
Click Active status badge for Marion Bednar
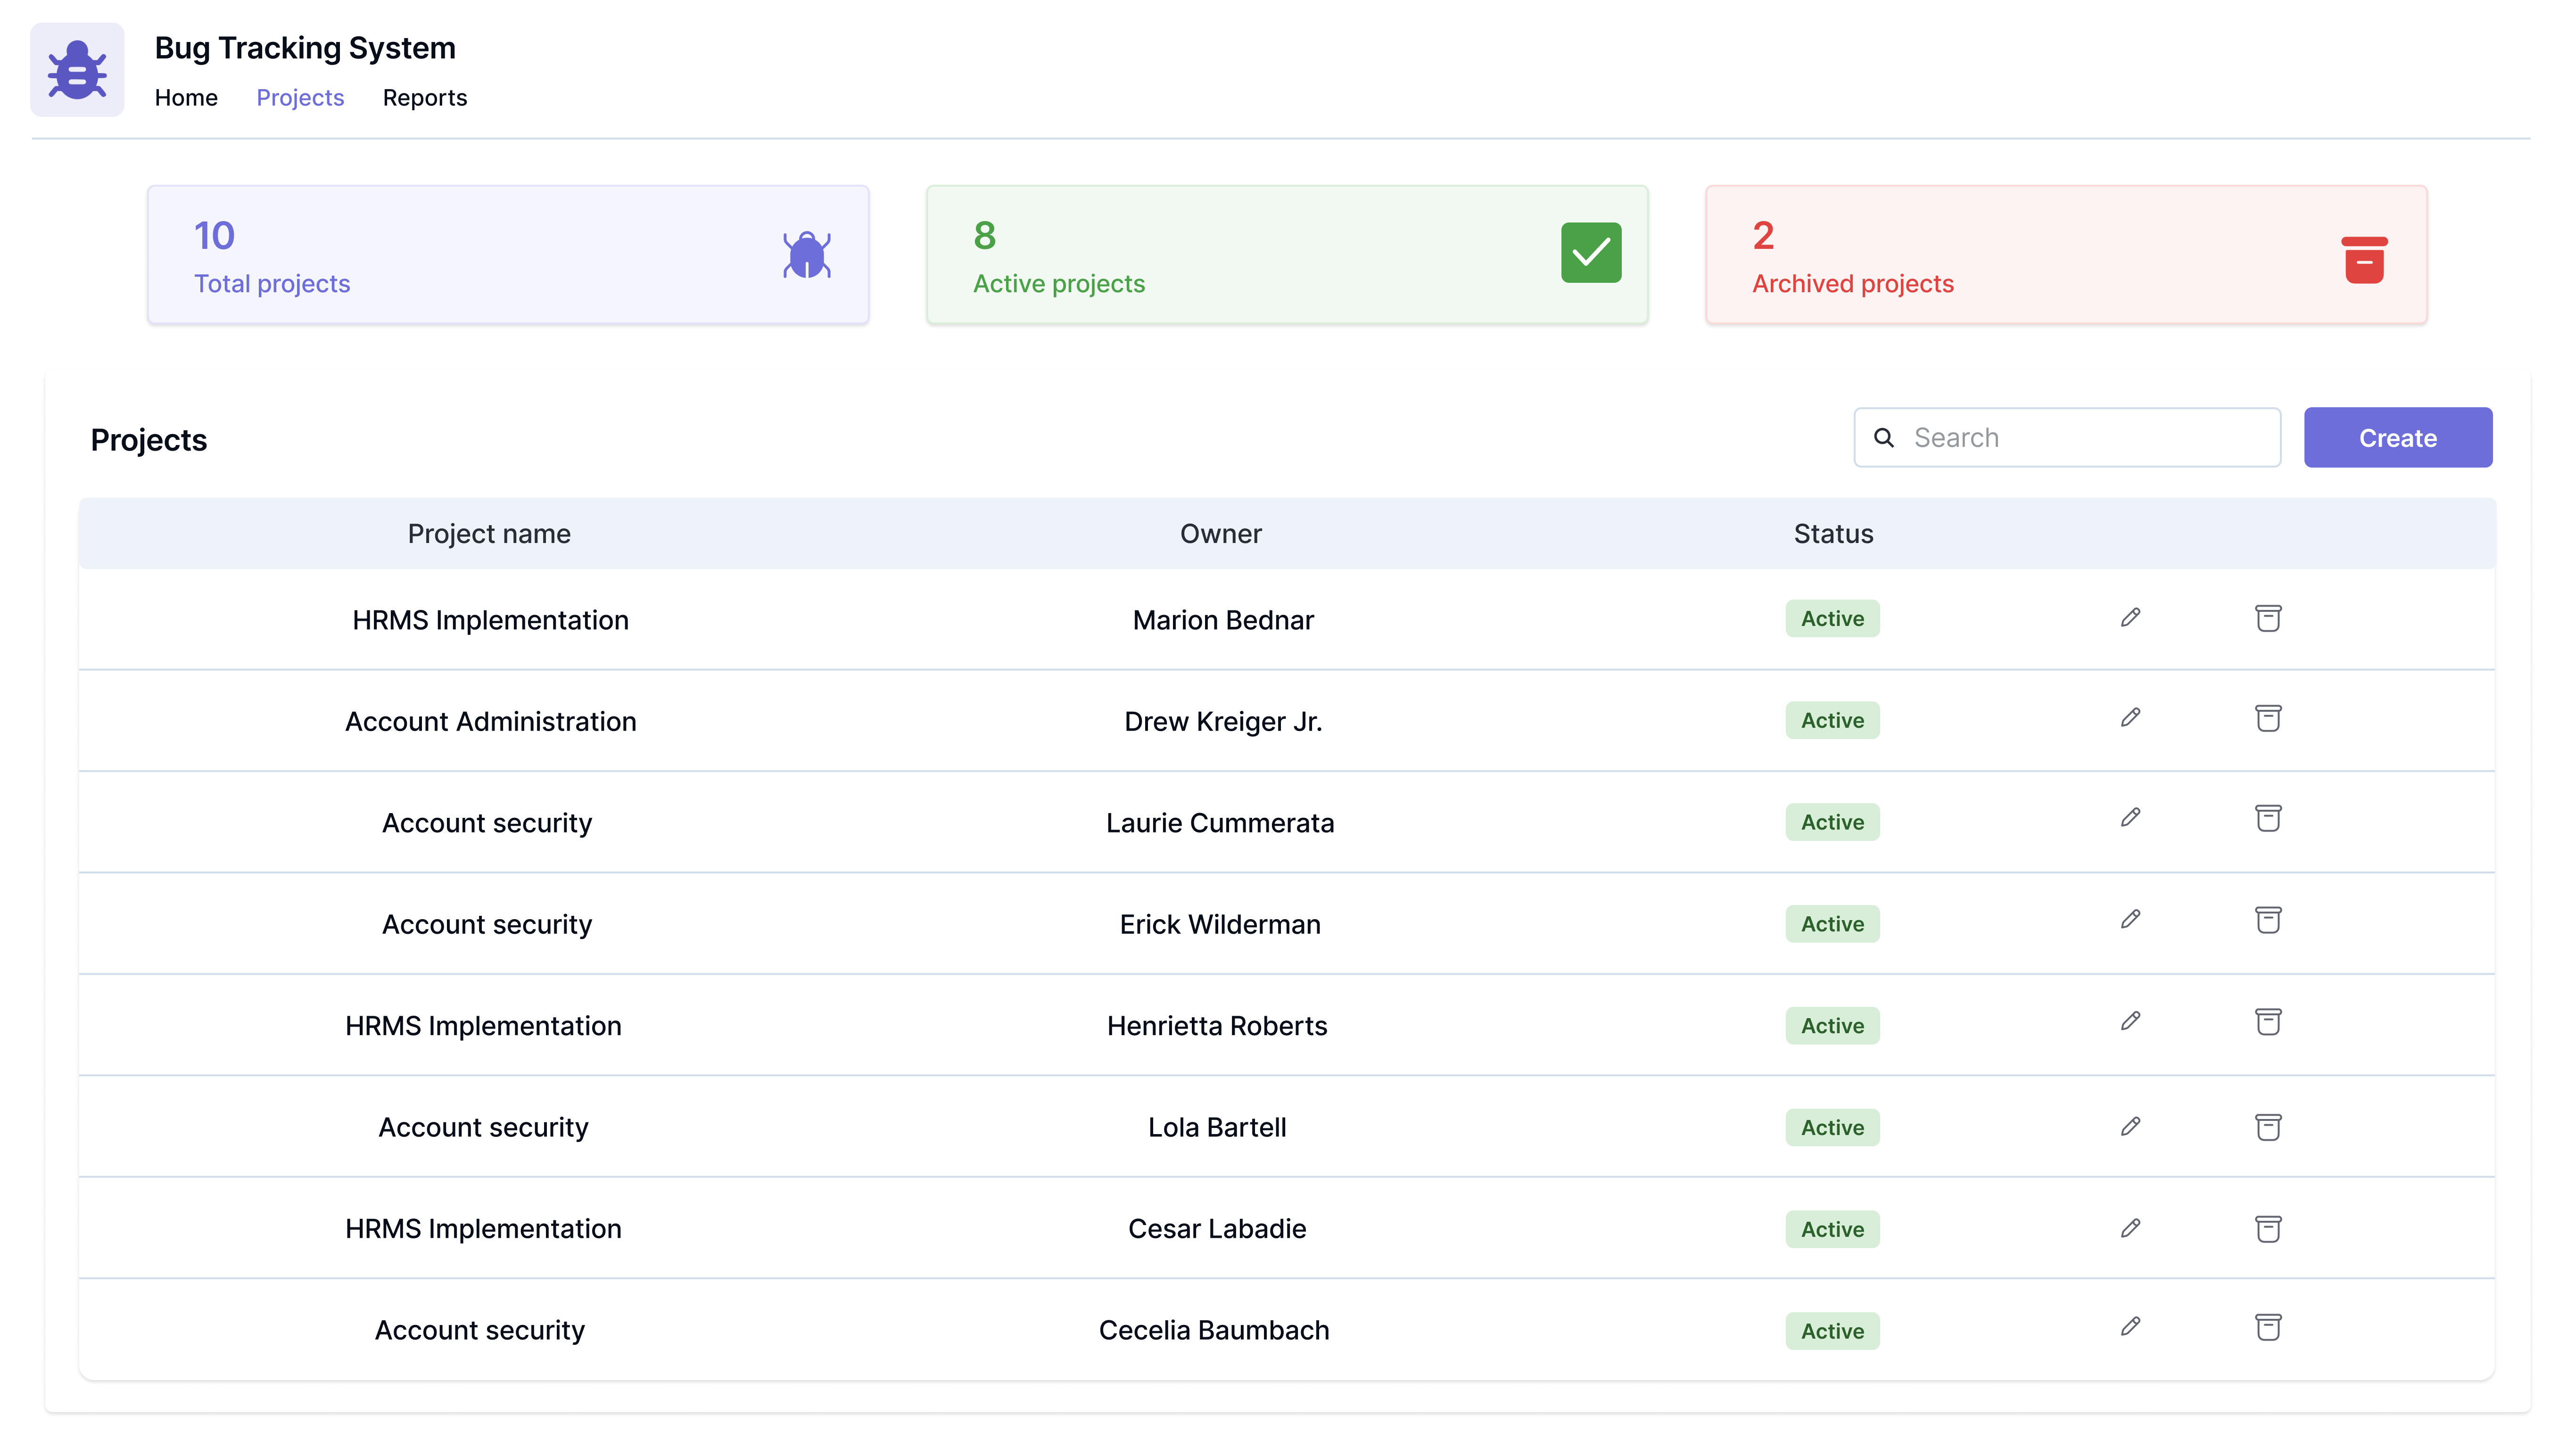1832,619
